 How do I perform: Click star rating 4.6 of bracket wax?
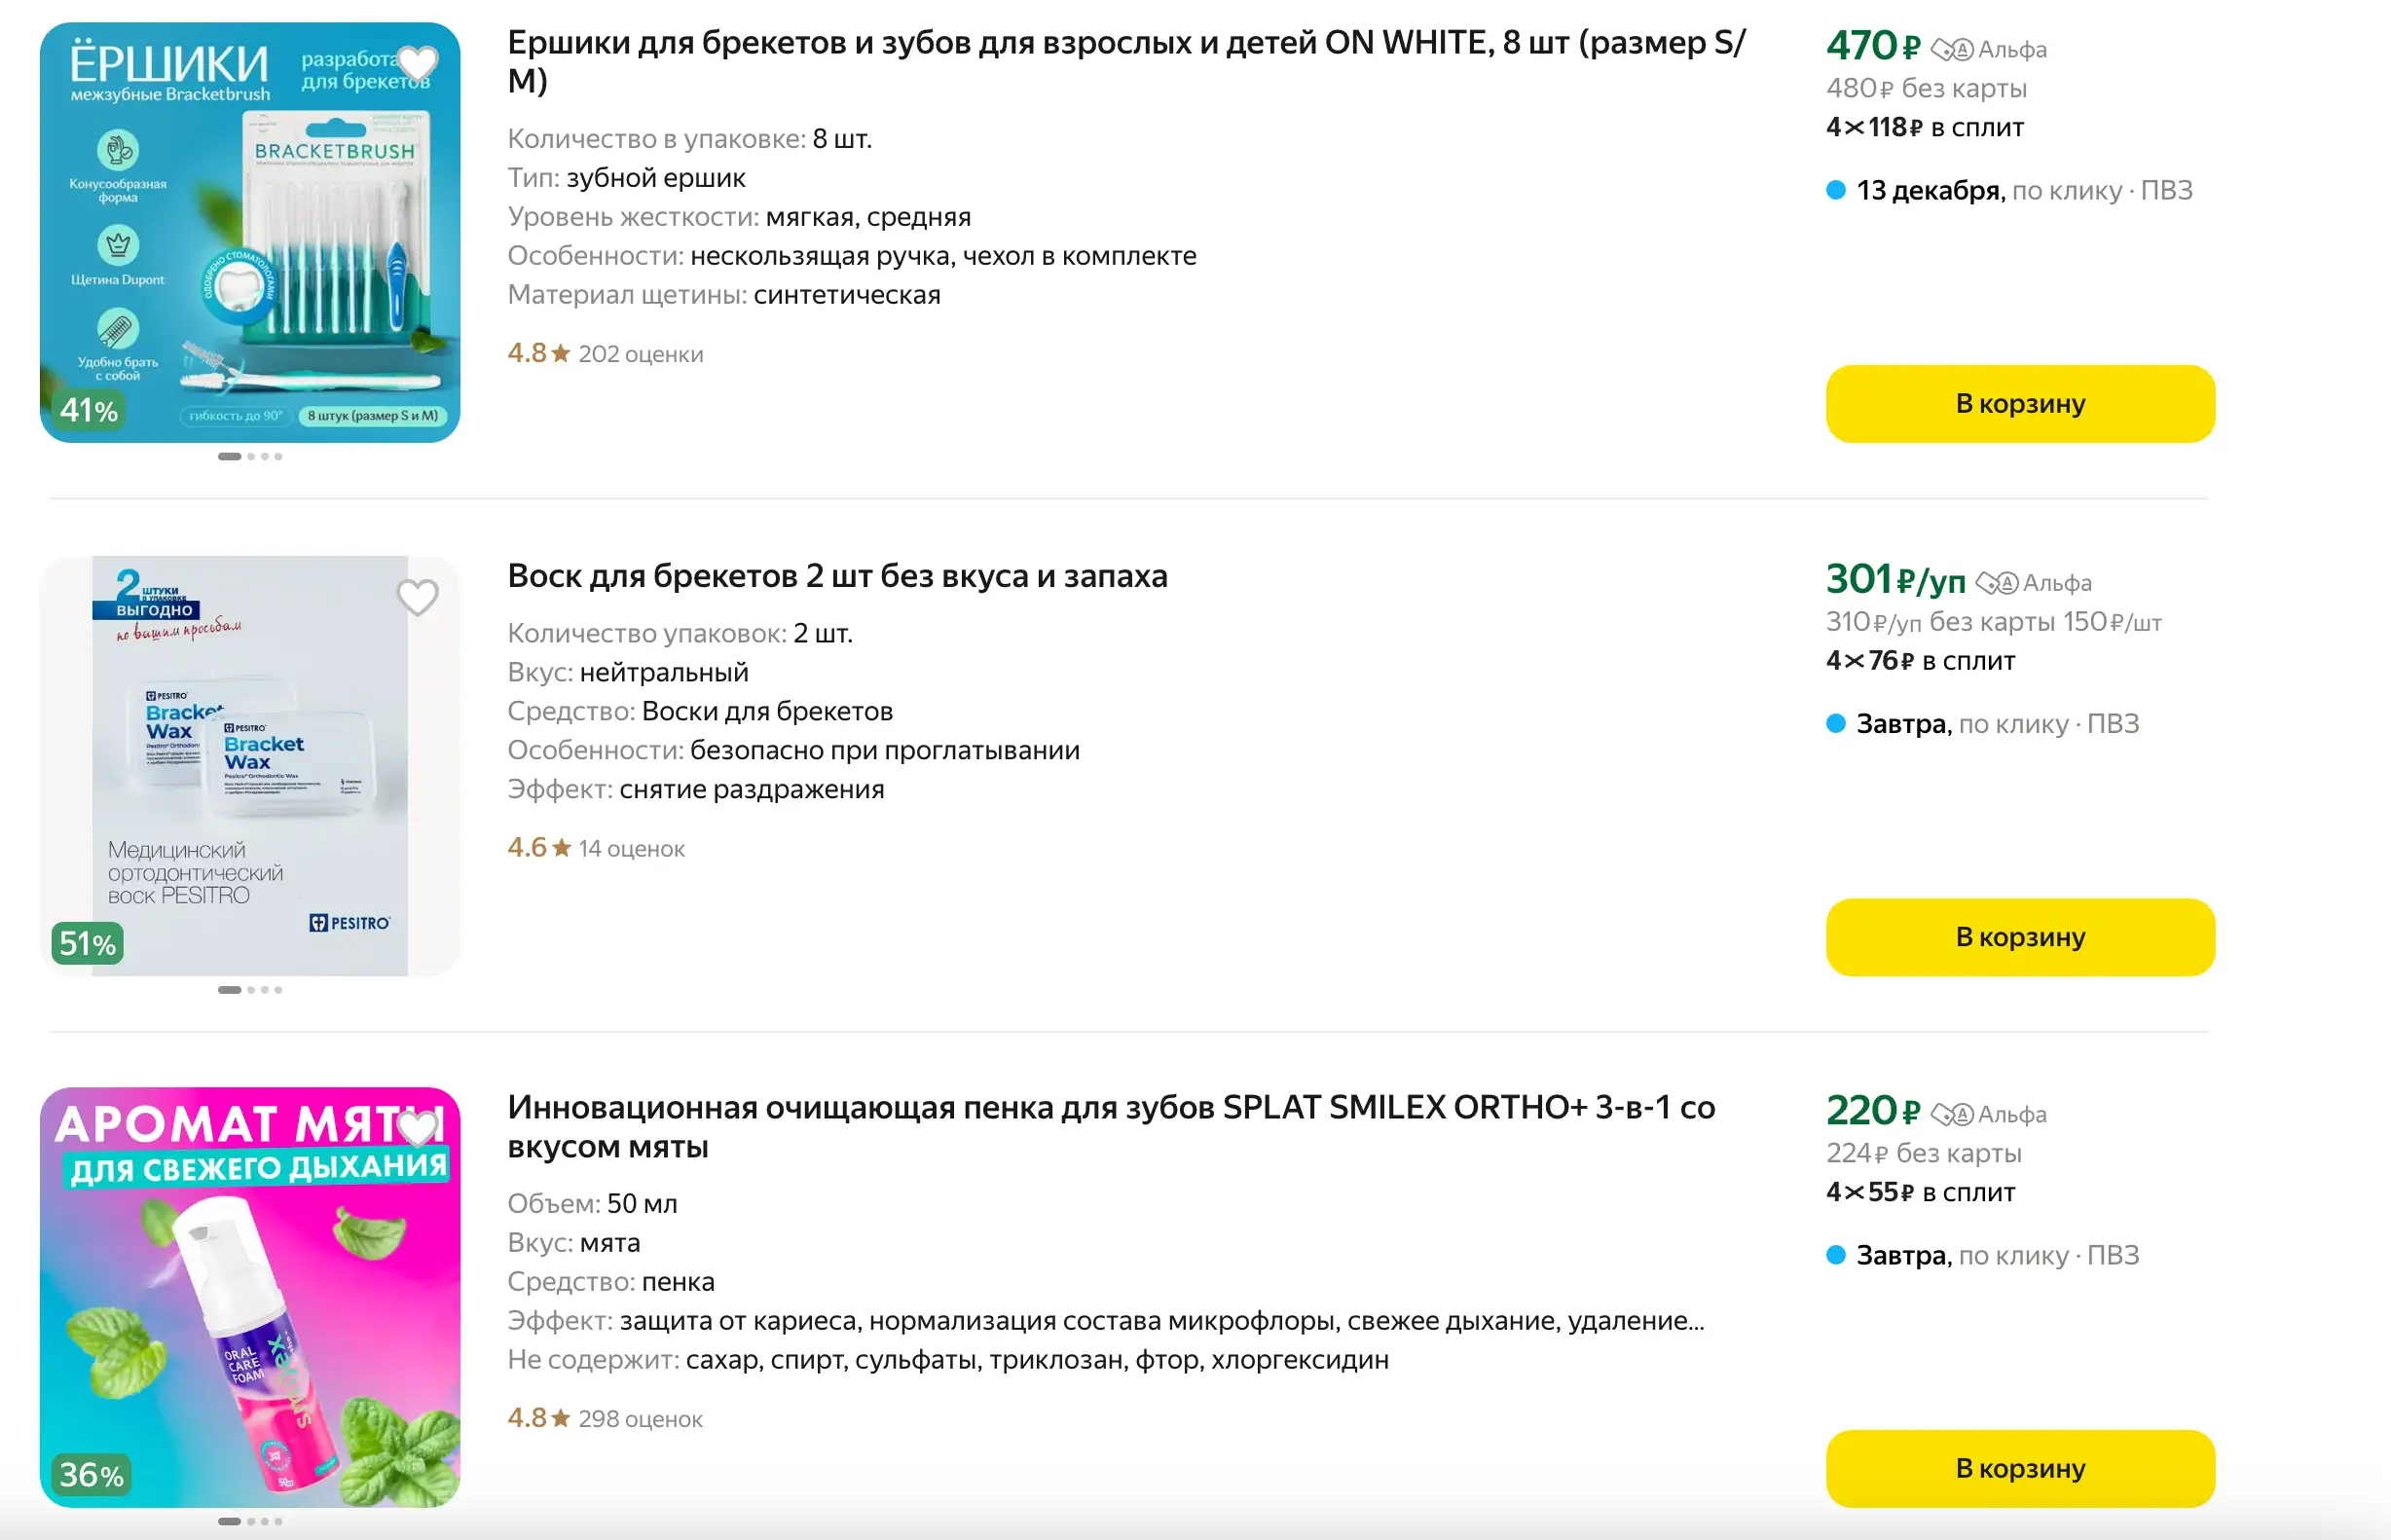(x=539, y=848)
